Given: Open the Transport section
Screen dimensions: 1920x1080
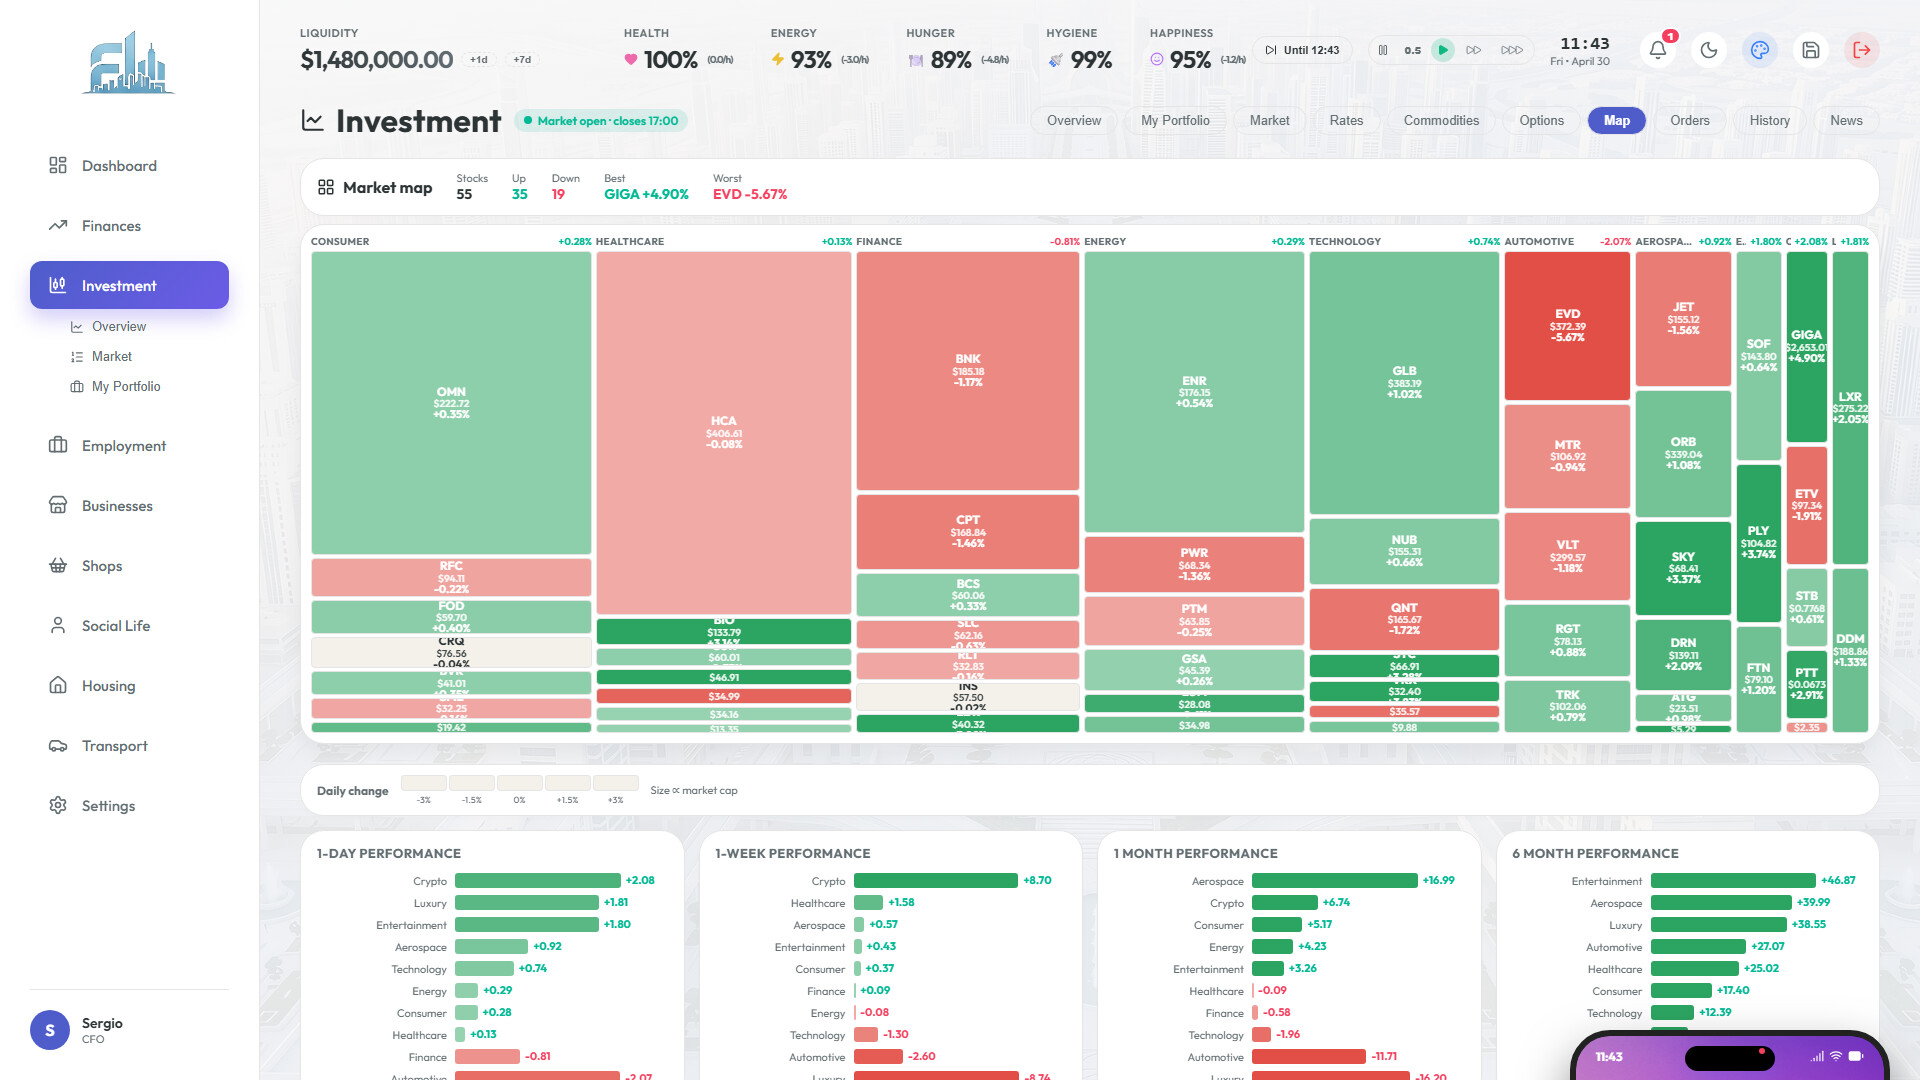Looking at the screenshot, I should point(129,746).
